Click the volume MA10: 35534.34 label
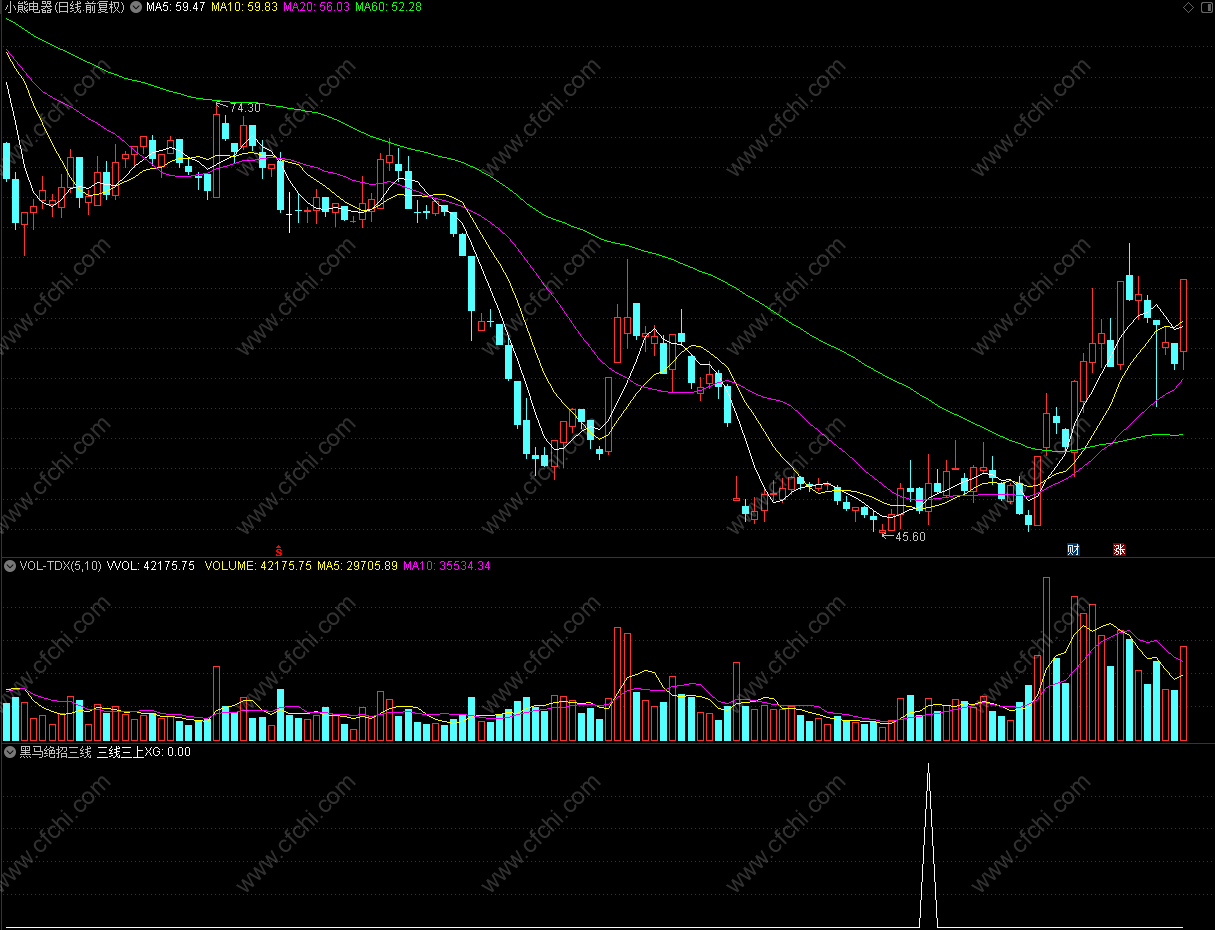The image size is (1215, 930). click(x=447, y=566)
